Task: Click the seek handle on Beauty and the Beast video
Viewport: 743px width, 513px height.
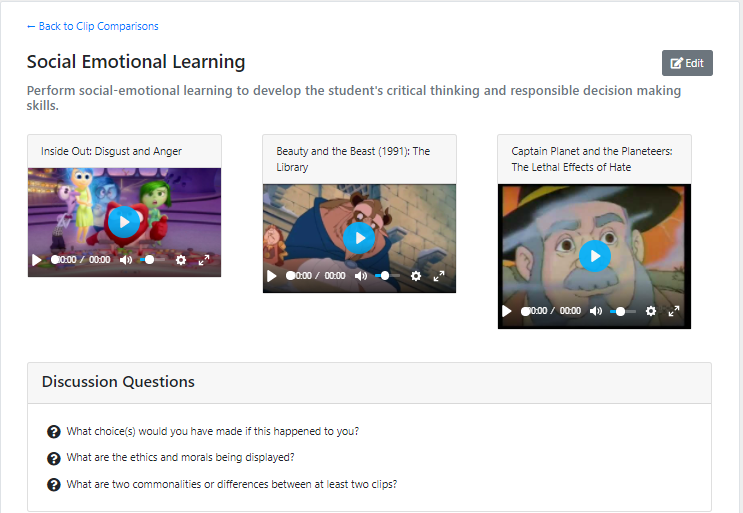Action: (290, 276)
